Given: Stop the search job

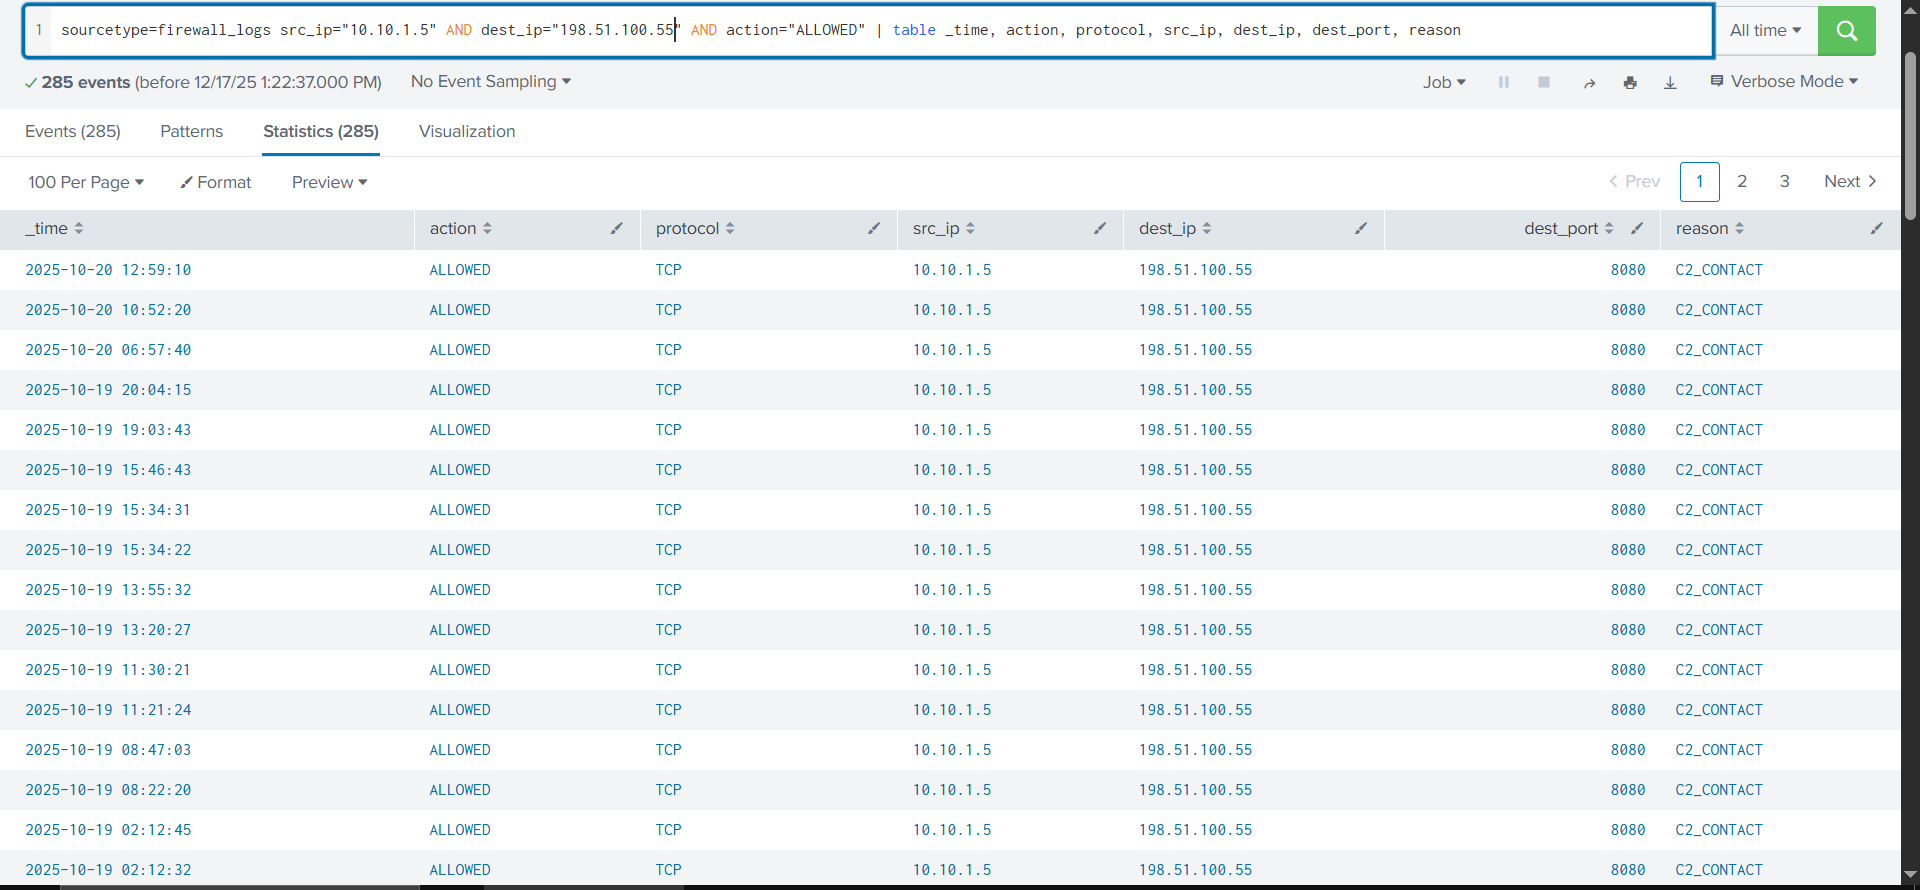Looking at the screenshot, I should (x=1543, y=82).
